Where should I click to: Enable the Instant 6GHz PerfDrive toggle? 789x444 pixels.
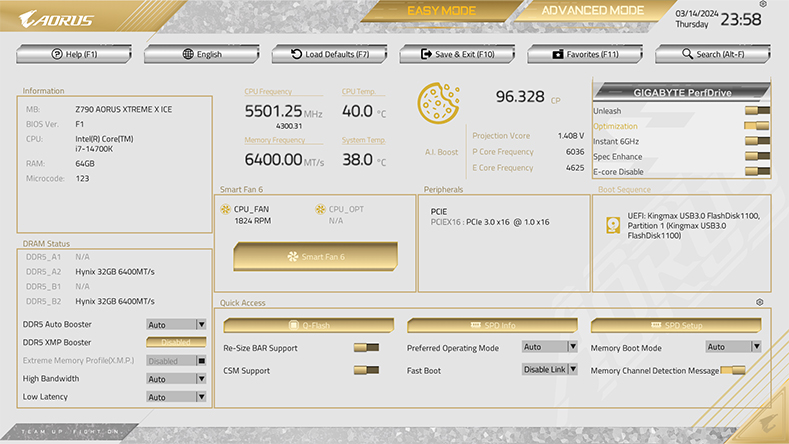pos(757,141)
